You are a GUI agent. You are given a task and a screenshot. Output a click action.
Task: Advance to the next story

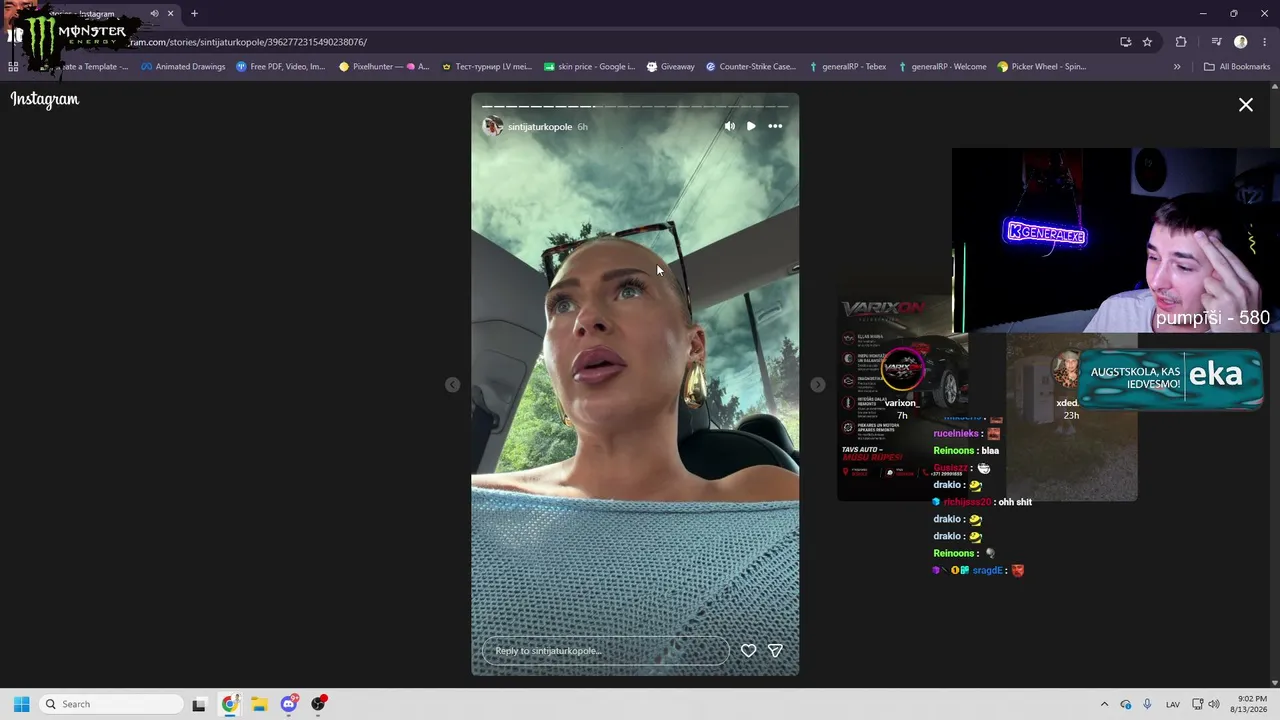pos(818,385)
